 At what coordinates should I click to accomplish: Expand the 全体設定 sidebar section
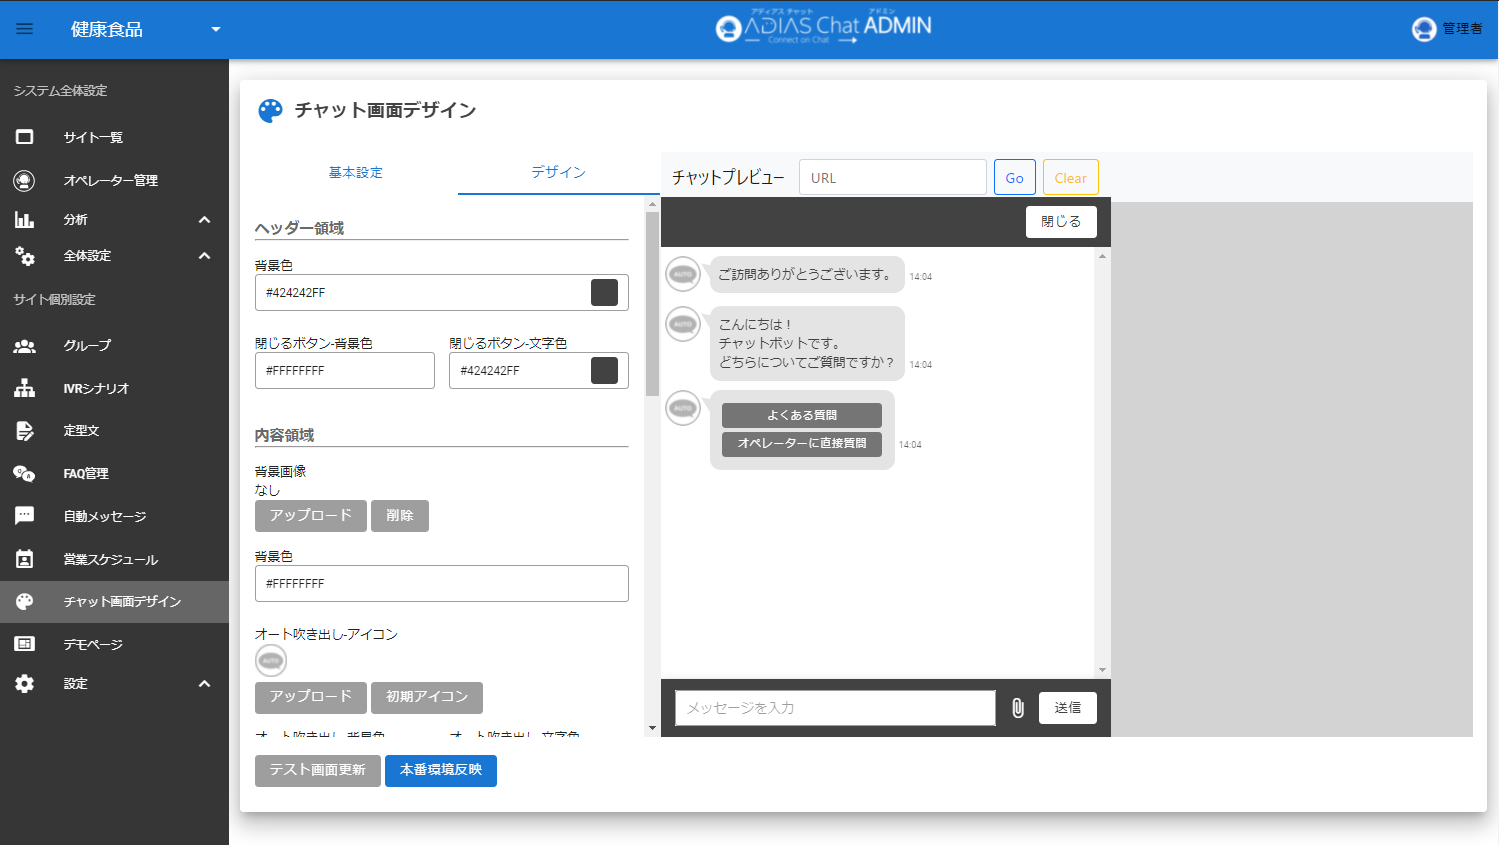click(204, 256)
